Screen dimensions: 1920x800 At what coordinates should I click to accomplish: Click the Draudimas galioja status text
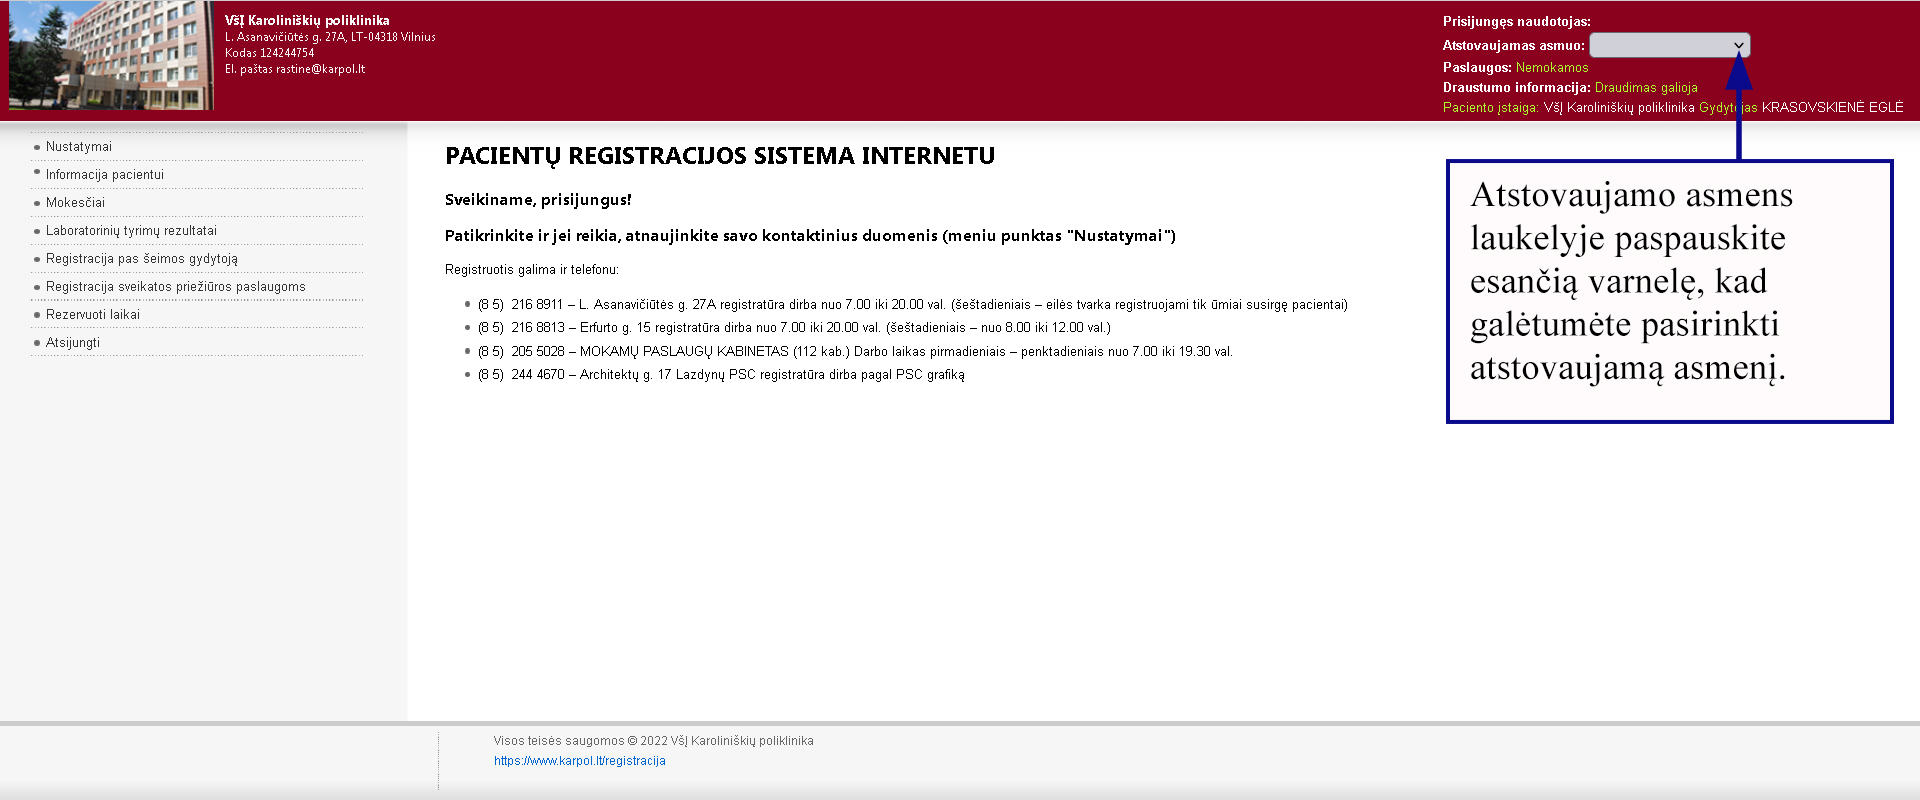click(x=1646, y=88)
